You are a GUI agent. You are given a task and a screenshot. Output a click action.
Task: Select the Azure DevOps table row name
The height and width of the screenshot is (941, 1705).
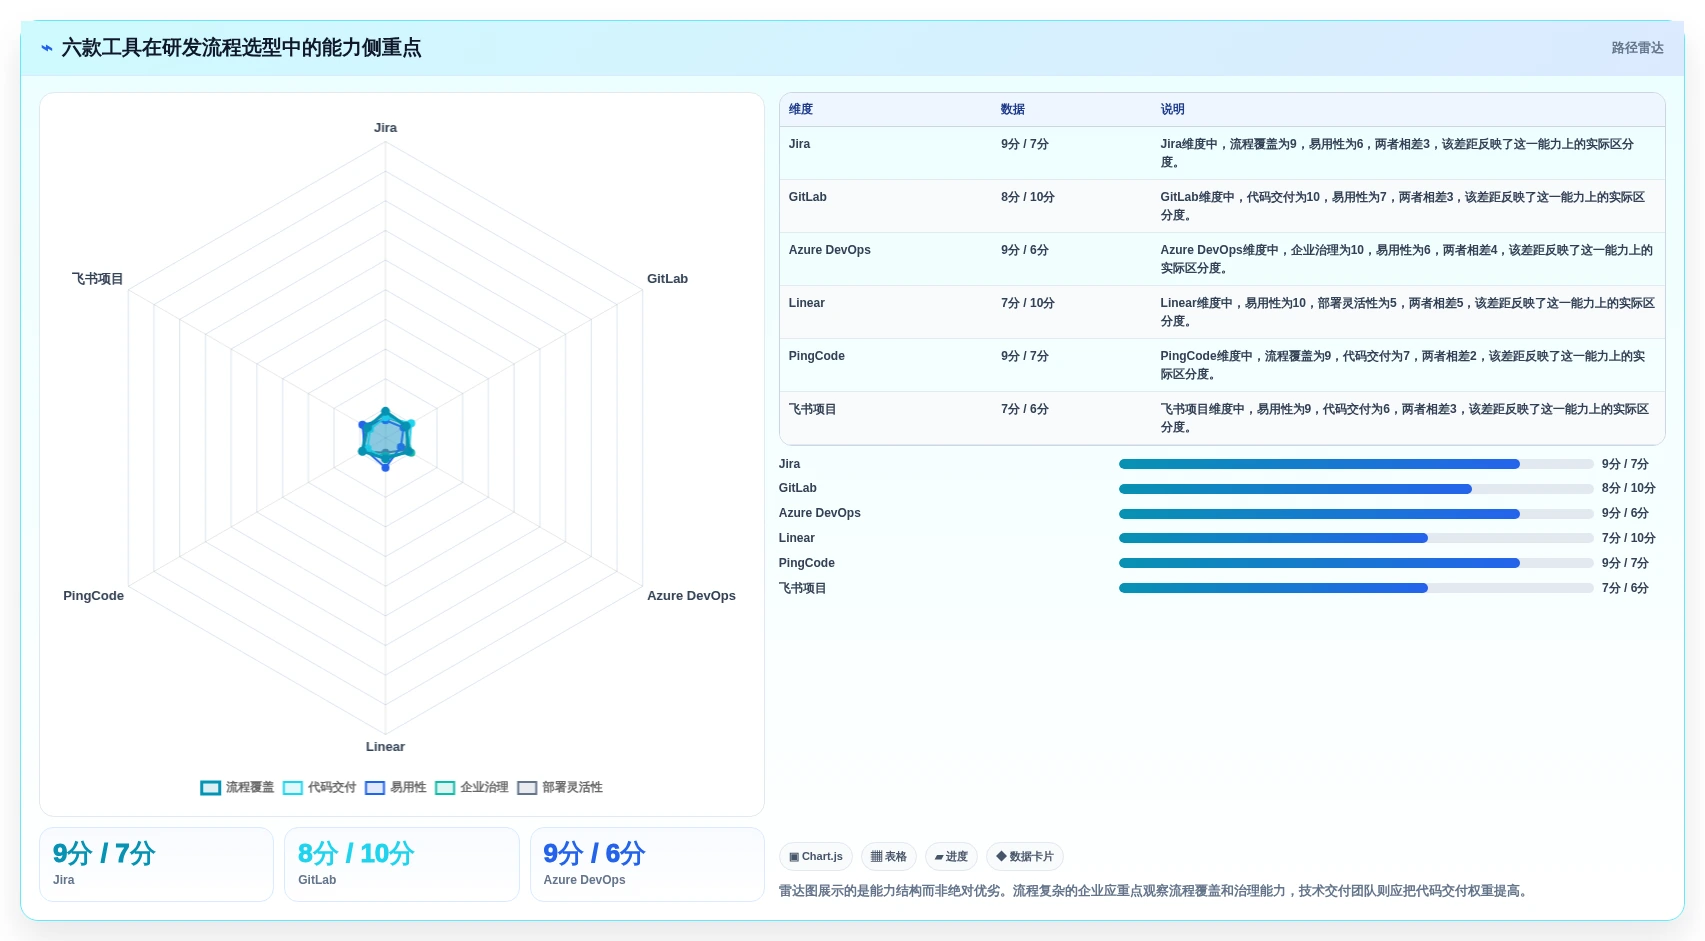pyautogui.click(x=829, y=250)
